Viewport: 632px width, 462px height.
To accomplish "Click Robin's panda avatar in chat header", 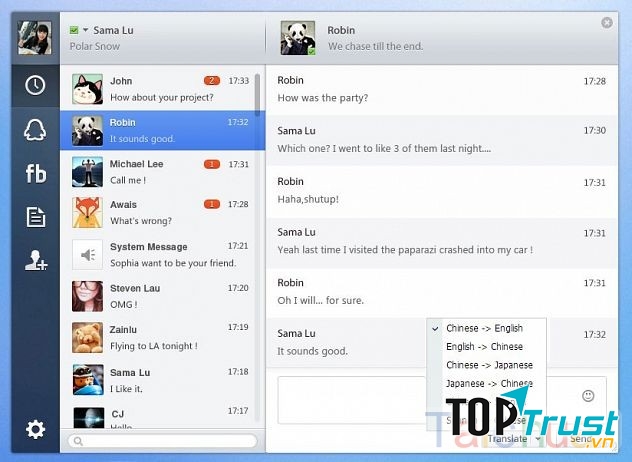I will pos(298,38).
